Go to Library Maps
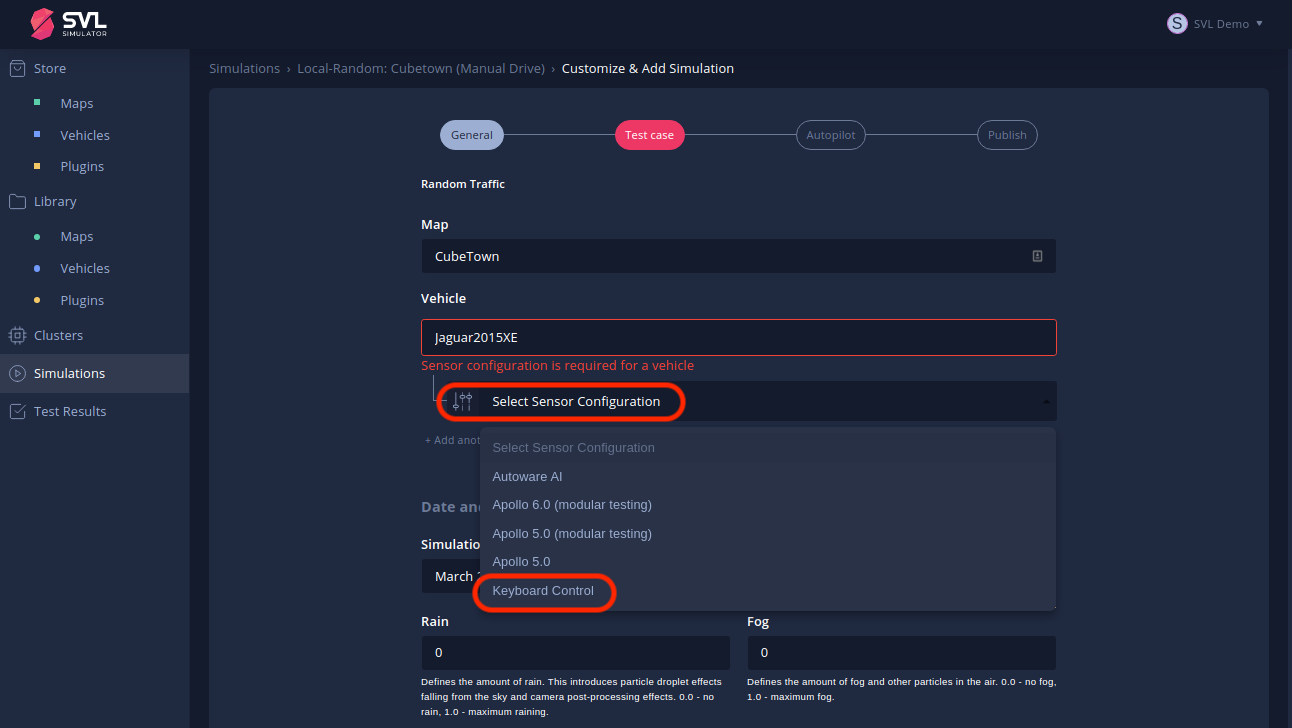1292x728 pixels. point(76,237)
